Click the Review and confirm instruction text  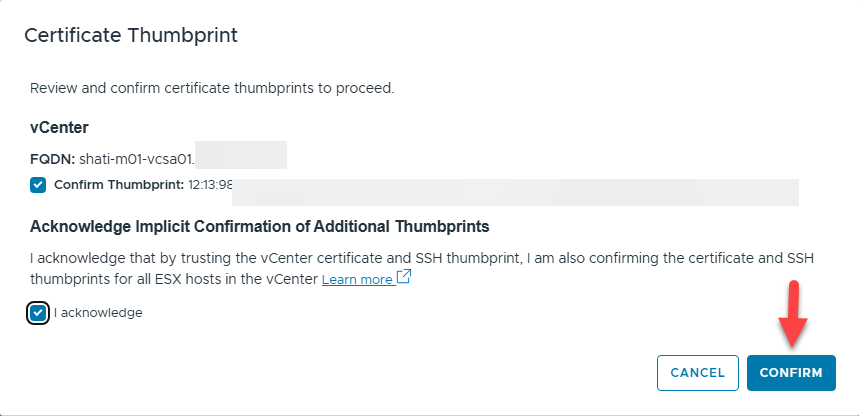(212, 88)
